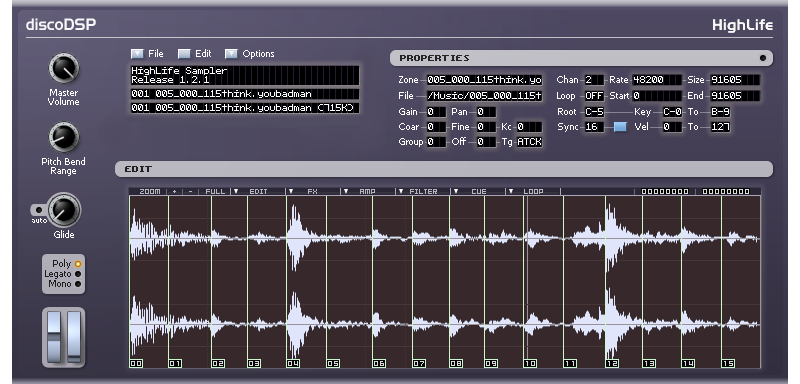Image resolution: width=800 pixels, height=384 pixels.
Task: Click cue marker 06
Action: (x=379, y=364)
